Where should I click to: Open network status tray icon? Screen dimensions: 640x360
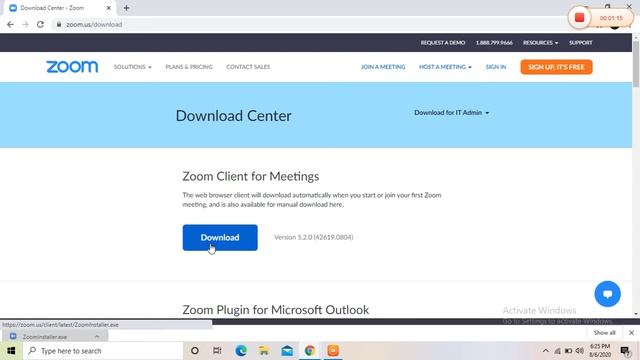[557, 351]
